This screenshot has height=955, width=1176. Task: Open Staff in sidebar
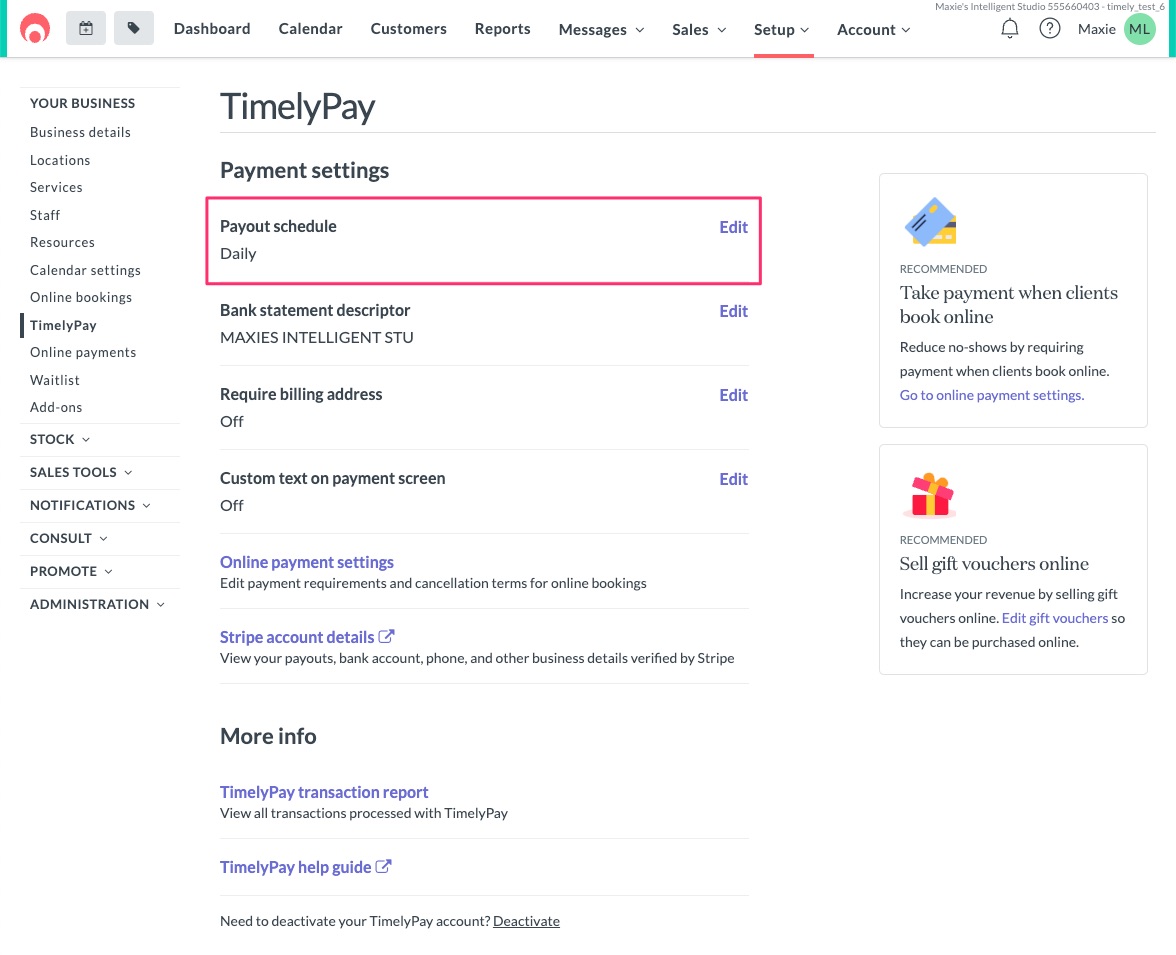click(45, 215)
